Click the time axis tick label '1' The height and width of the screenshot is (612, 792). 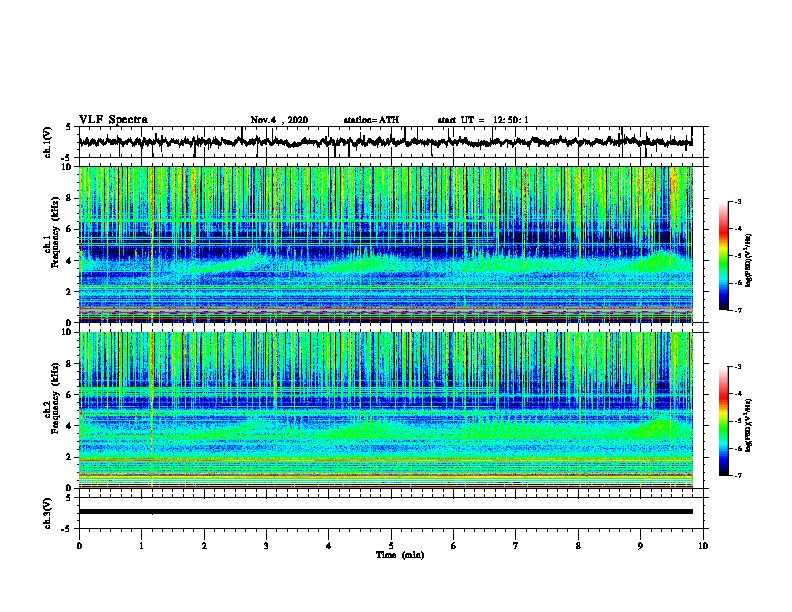point(141,546)
